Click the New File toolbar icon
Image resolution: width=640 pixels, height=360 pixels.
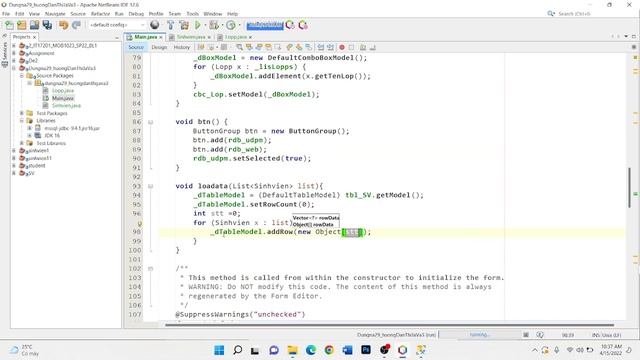click(9, 25)
